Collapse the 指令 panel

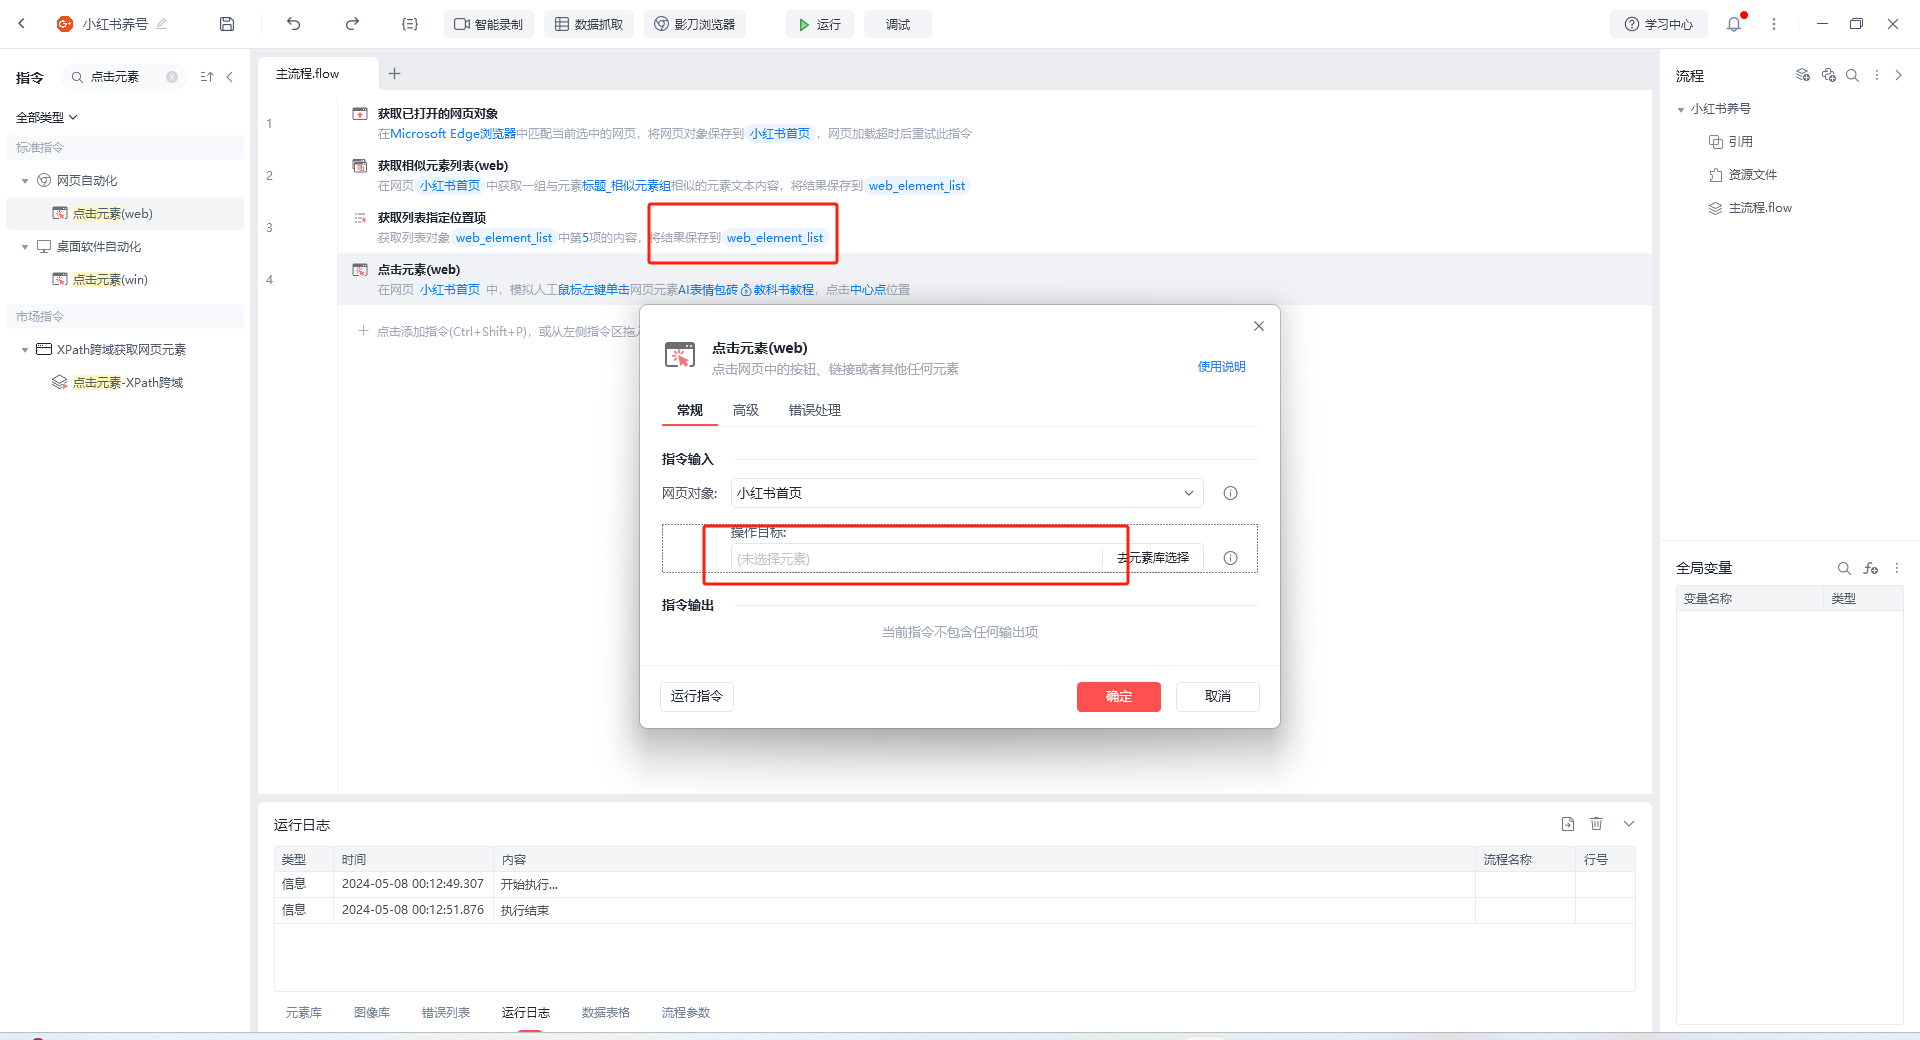[x=230, y=77]
